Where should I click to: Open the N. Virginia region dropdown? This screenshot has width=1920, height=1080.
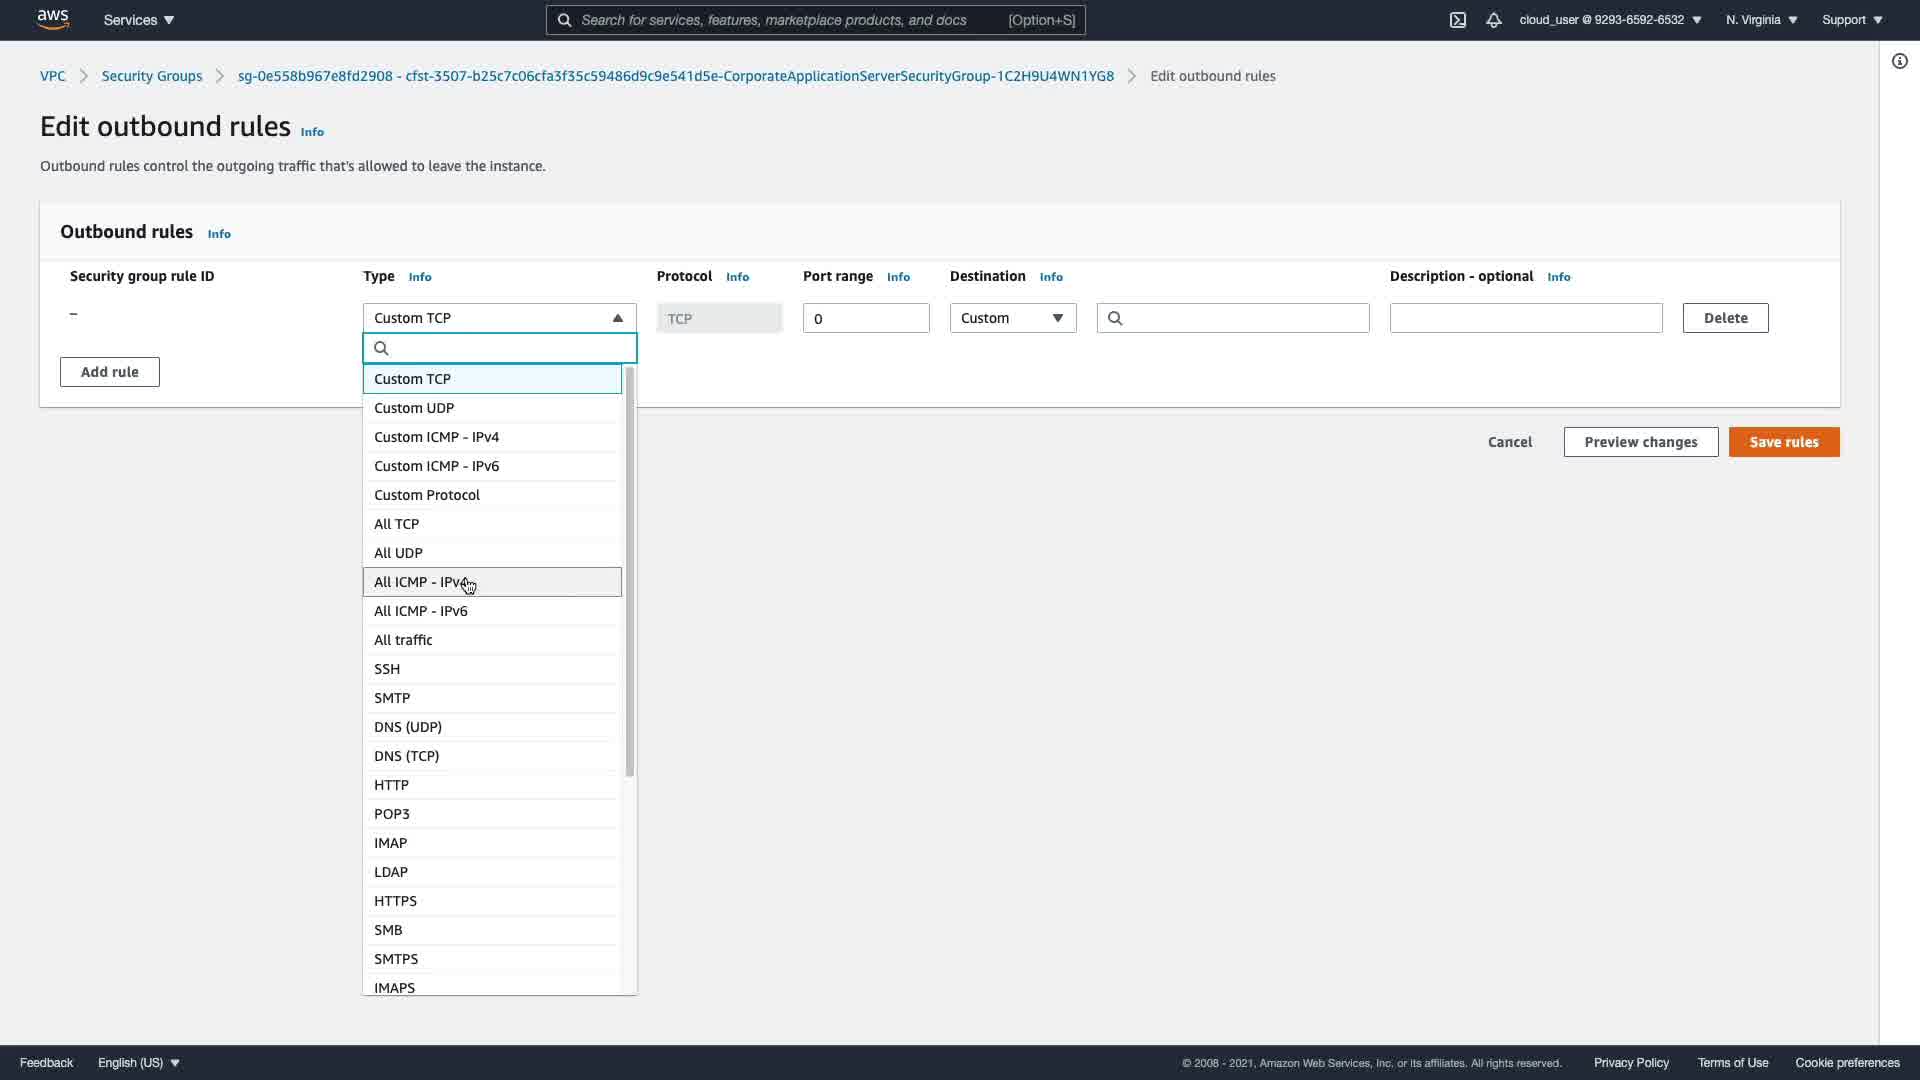1761,20
